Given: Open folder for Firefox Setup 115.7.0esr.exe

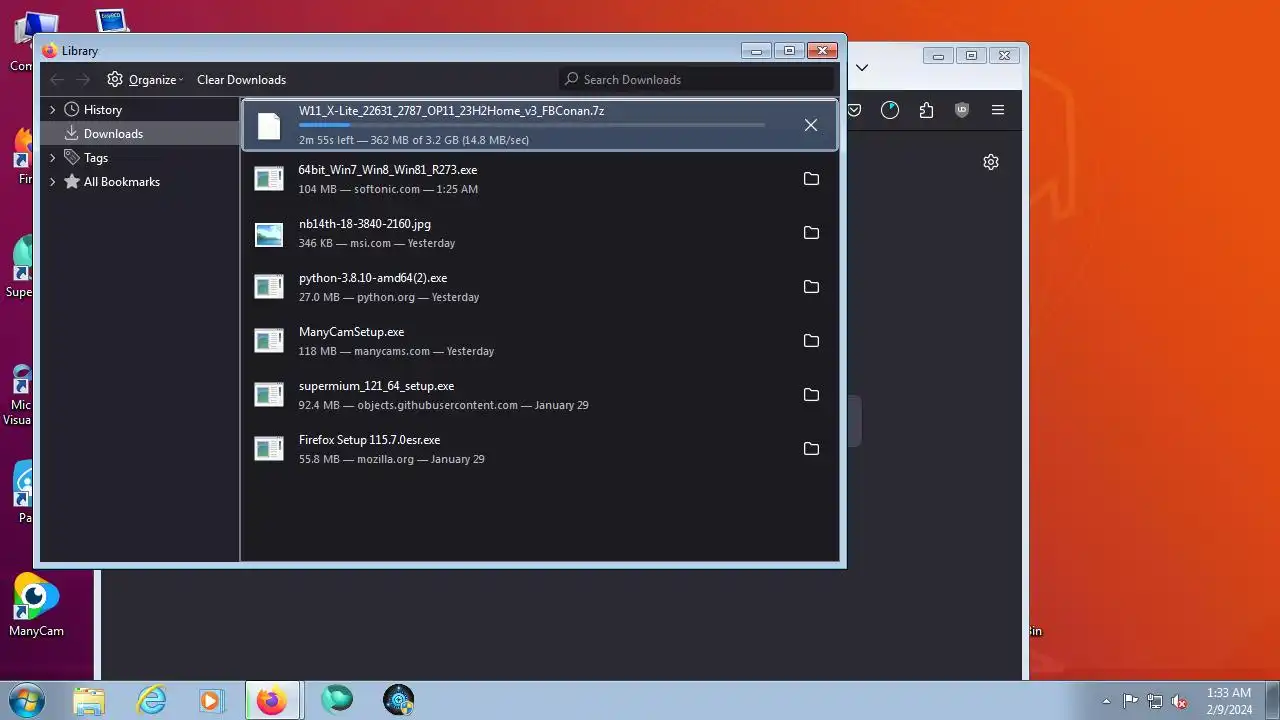Looking at the screenshot, I should [x=811, y=449].
